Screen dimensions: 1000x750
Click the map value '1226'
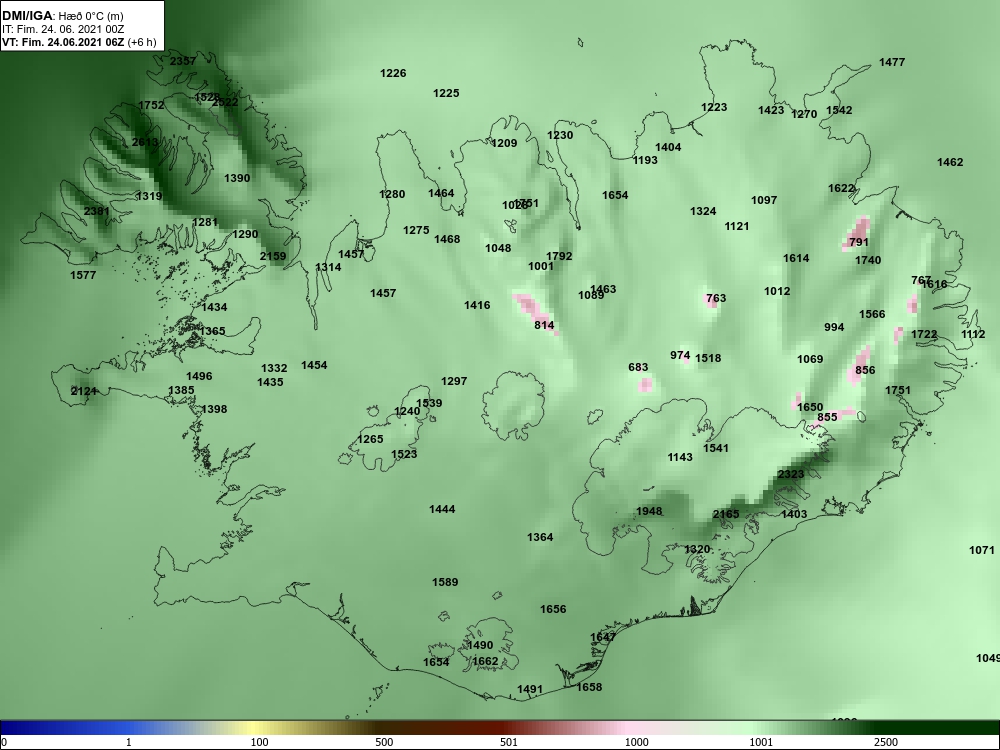point(393,73)
